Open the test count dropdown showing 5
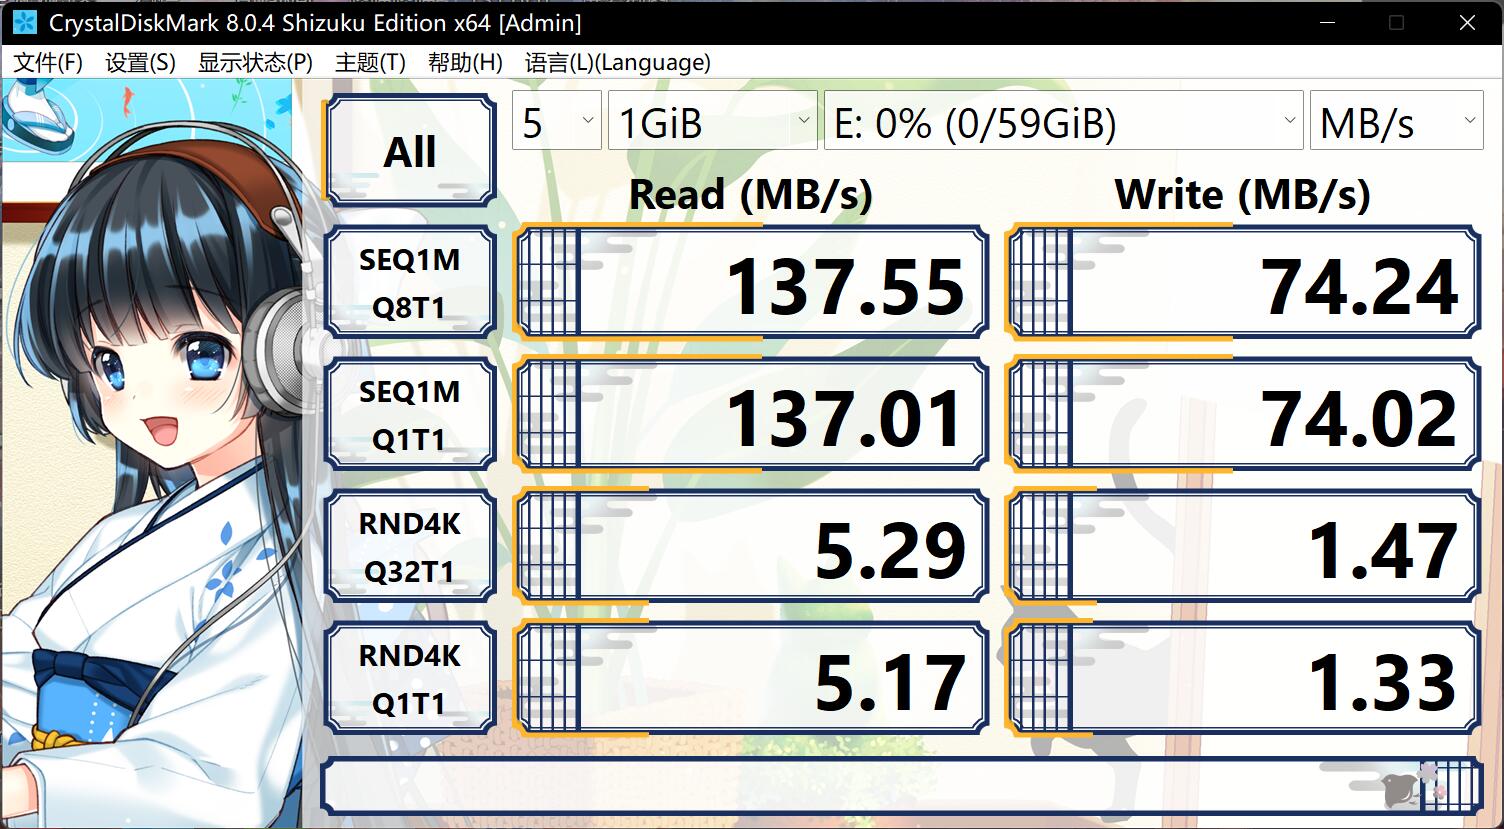The image size is (1504, 829). (557, 121)
